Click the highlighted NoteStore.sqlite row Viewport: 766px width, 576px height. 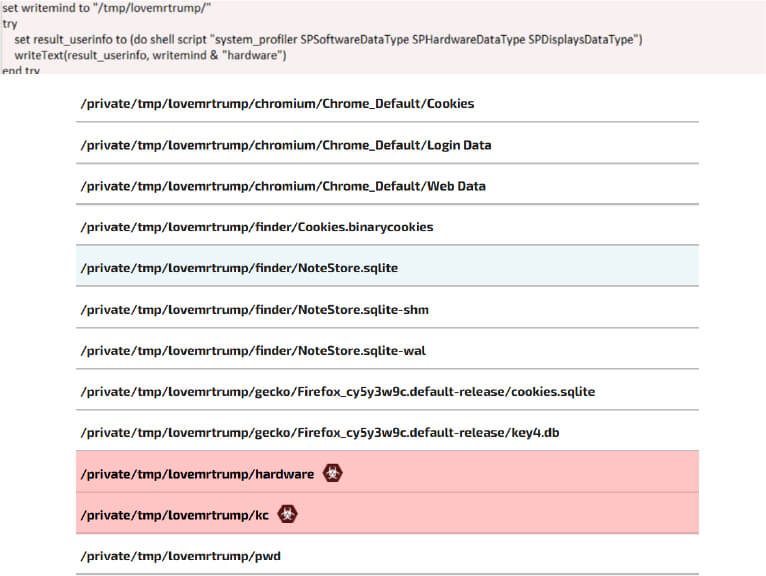click(x=387, y=267)
